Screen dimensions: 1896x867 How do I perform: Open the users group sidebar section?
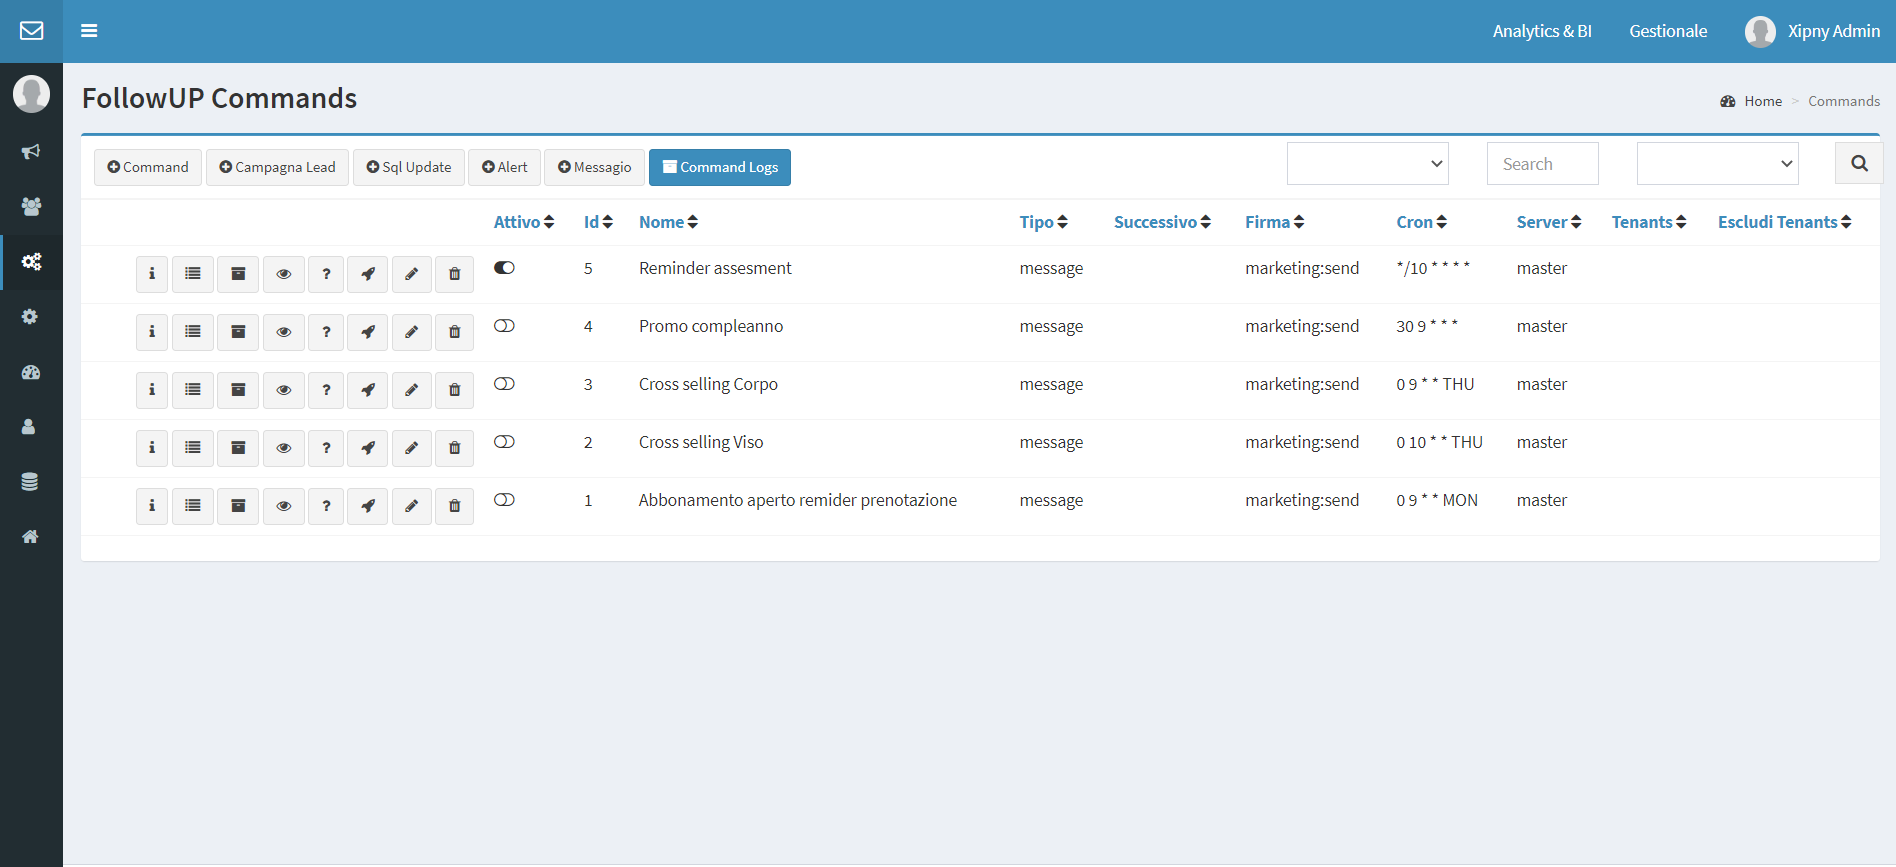pos(31,206)
